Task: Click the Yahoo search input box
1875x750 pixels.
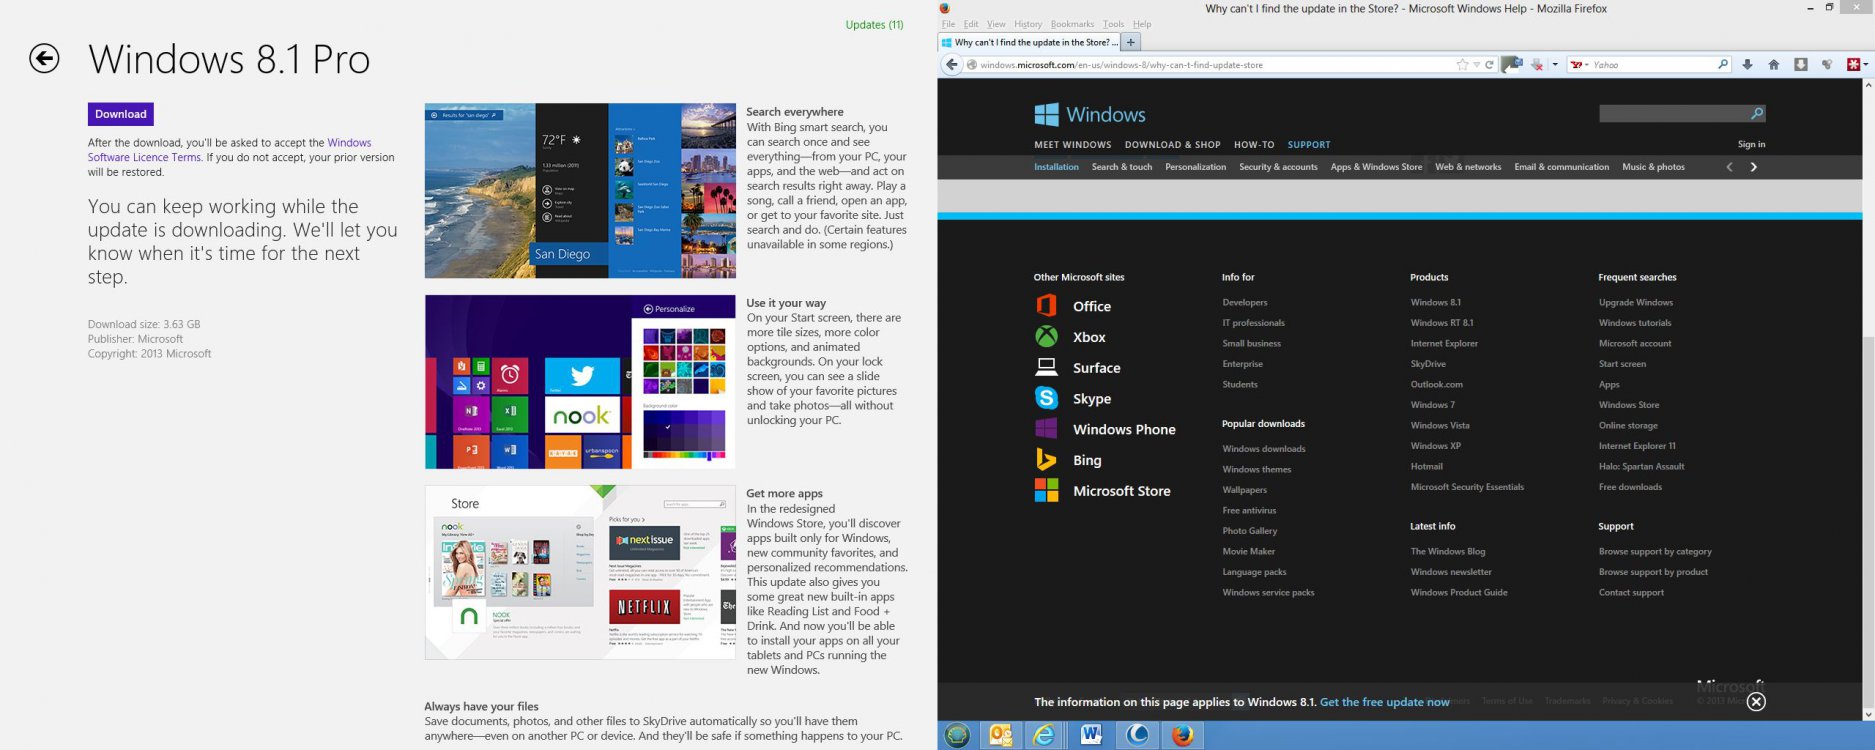Action: [1654, 65]
